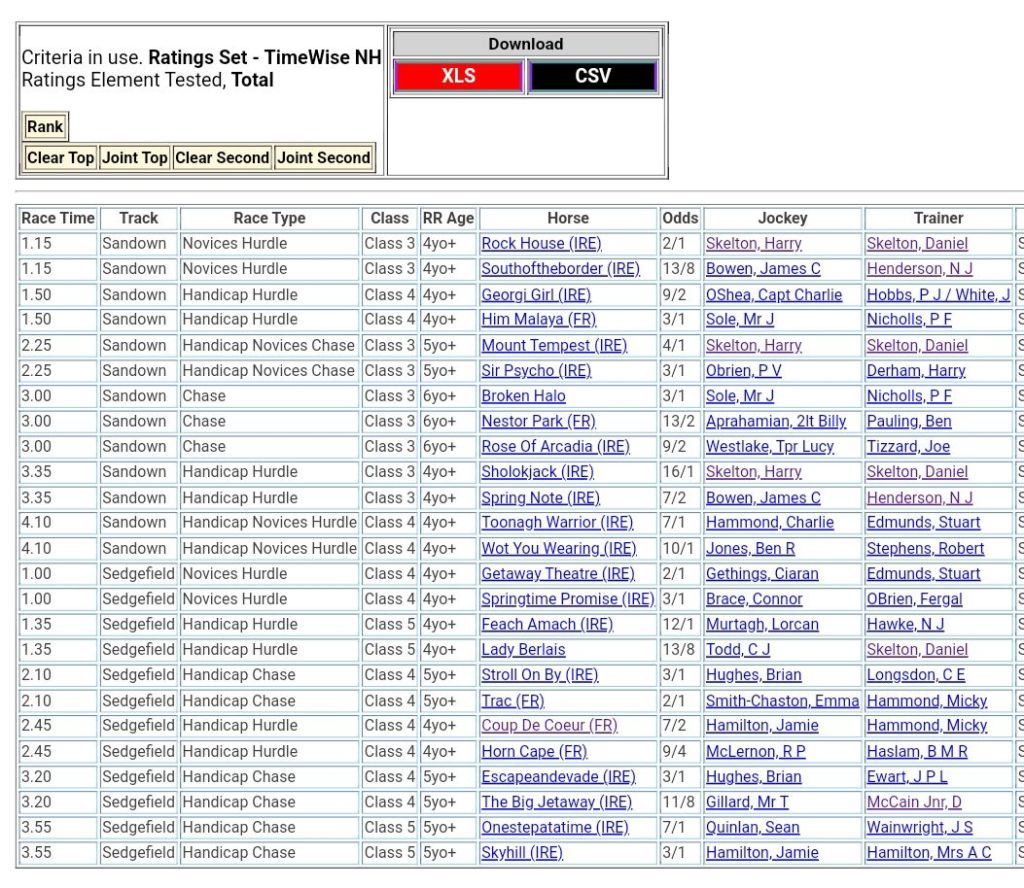Apply the Joint Second filter
1024x888 pixels.
click(x=324, y=157)
